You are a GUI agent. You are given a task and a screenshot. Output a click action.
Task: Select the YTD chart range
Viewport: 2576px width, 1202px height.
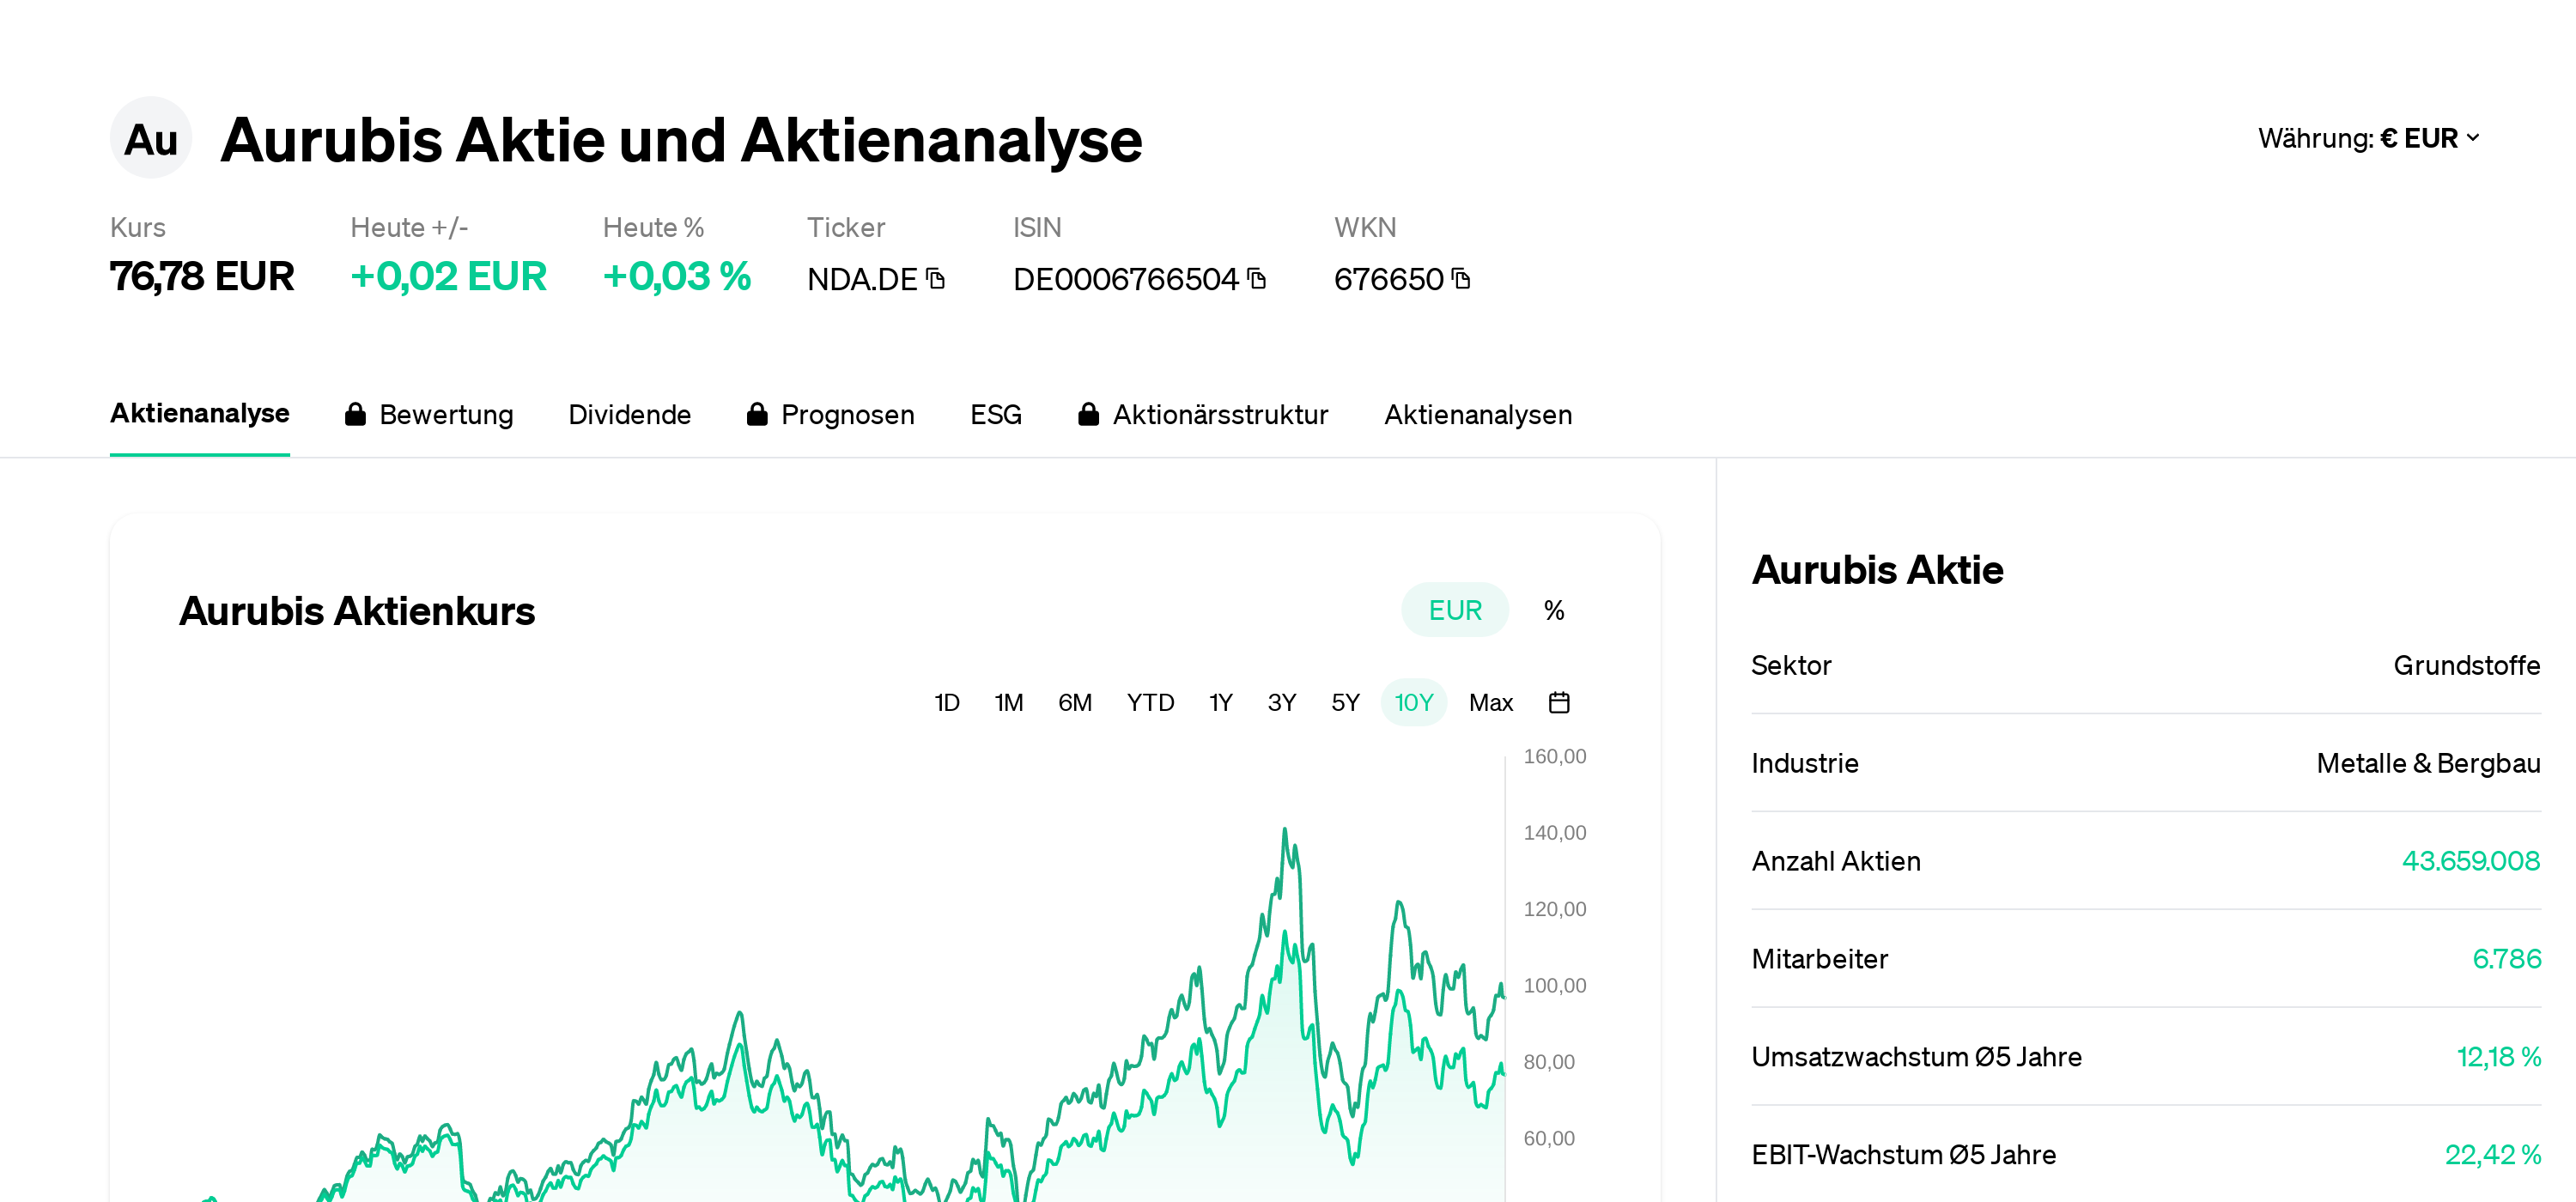(1150, 702)
